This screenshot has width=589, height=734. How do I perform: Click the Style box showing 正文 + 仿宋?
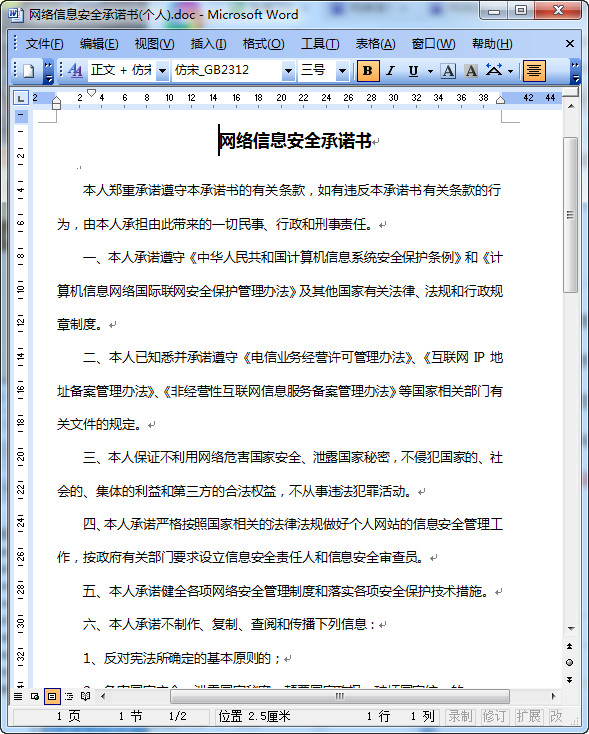tap(122, 71)
